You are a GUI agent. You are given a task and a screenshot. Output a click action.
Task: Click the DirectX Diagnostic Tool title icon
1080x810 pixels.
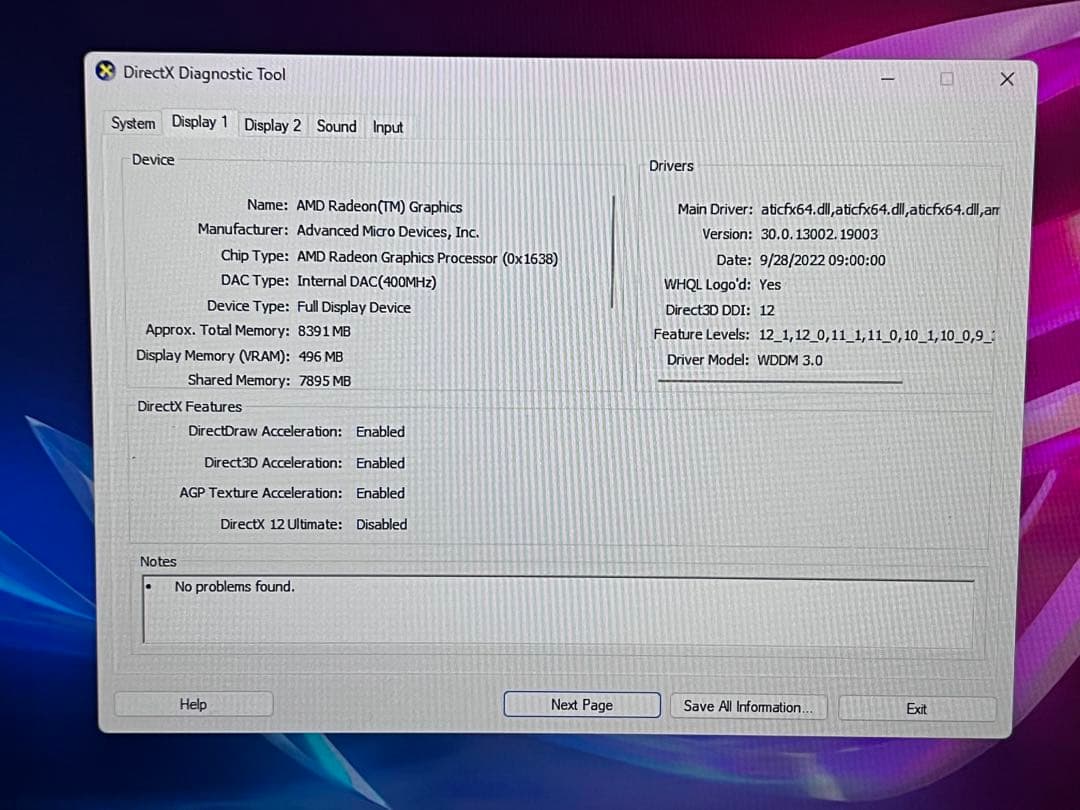105,71
